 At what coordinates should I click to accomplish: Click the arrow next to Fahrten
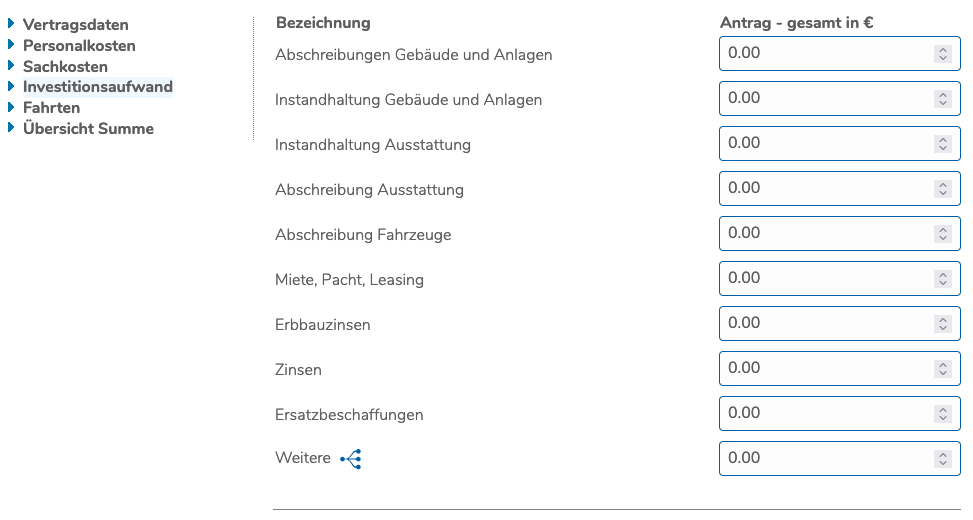(x=11, y=107)
